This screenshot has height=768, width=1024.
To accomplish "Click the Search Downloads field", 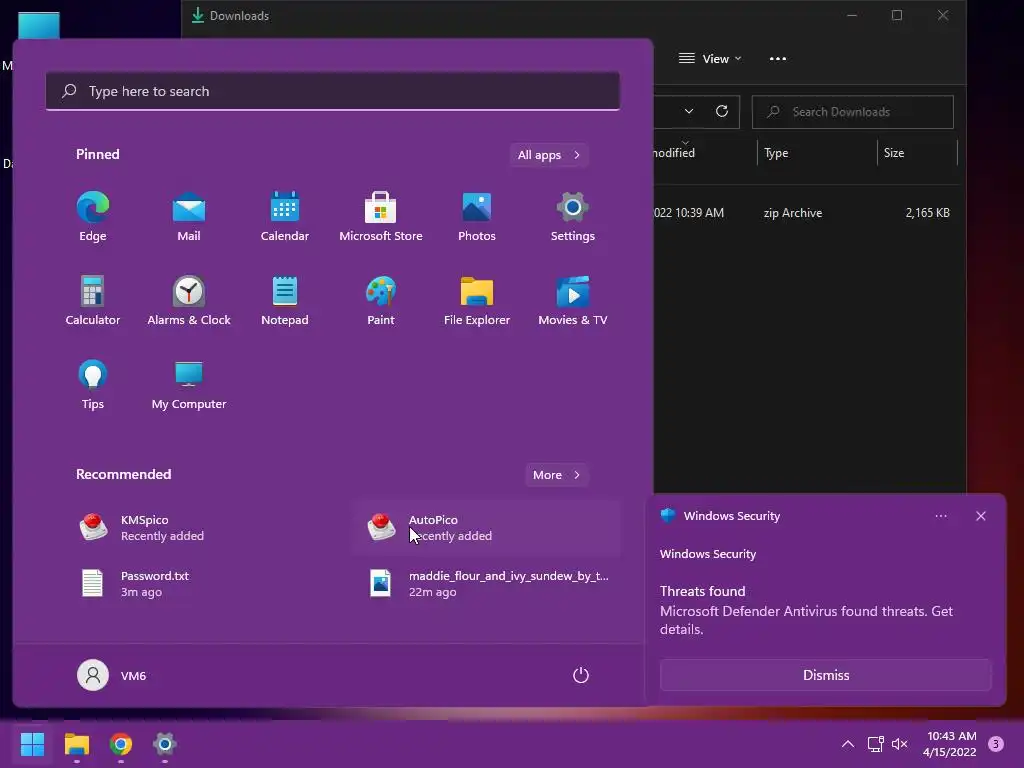I will pyautogui.click(x=852, y=112).
